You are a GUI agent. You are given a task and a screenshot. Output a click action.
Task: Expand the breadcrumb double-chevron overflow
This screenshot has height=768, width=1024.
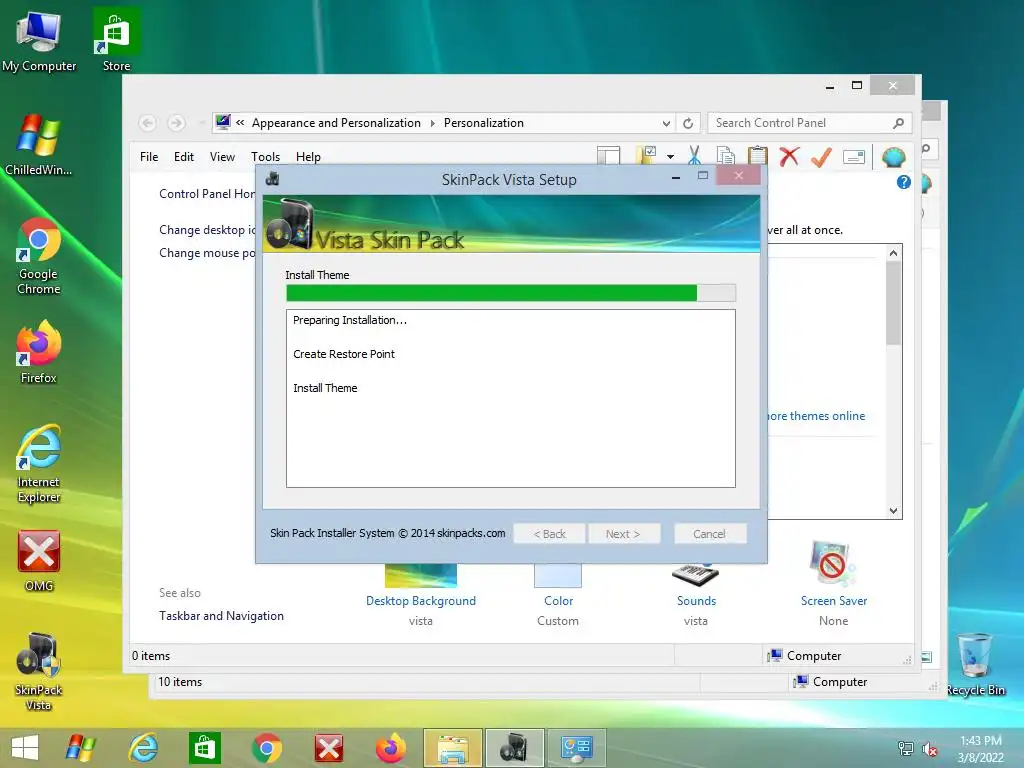(240, 123)
